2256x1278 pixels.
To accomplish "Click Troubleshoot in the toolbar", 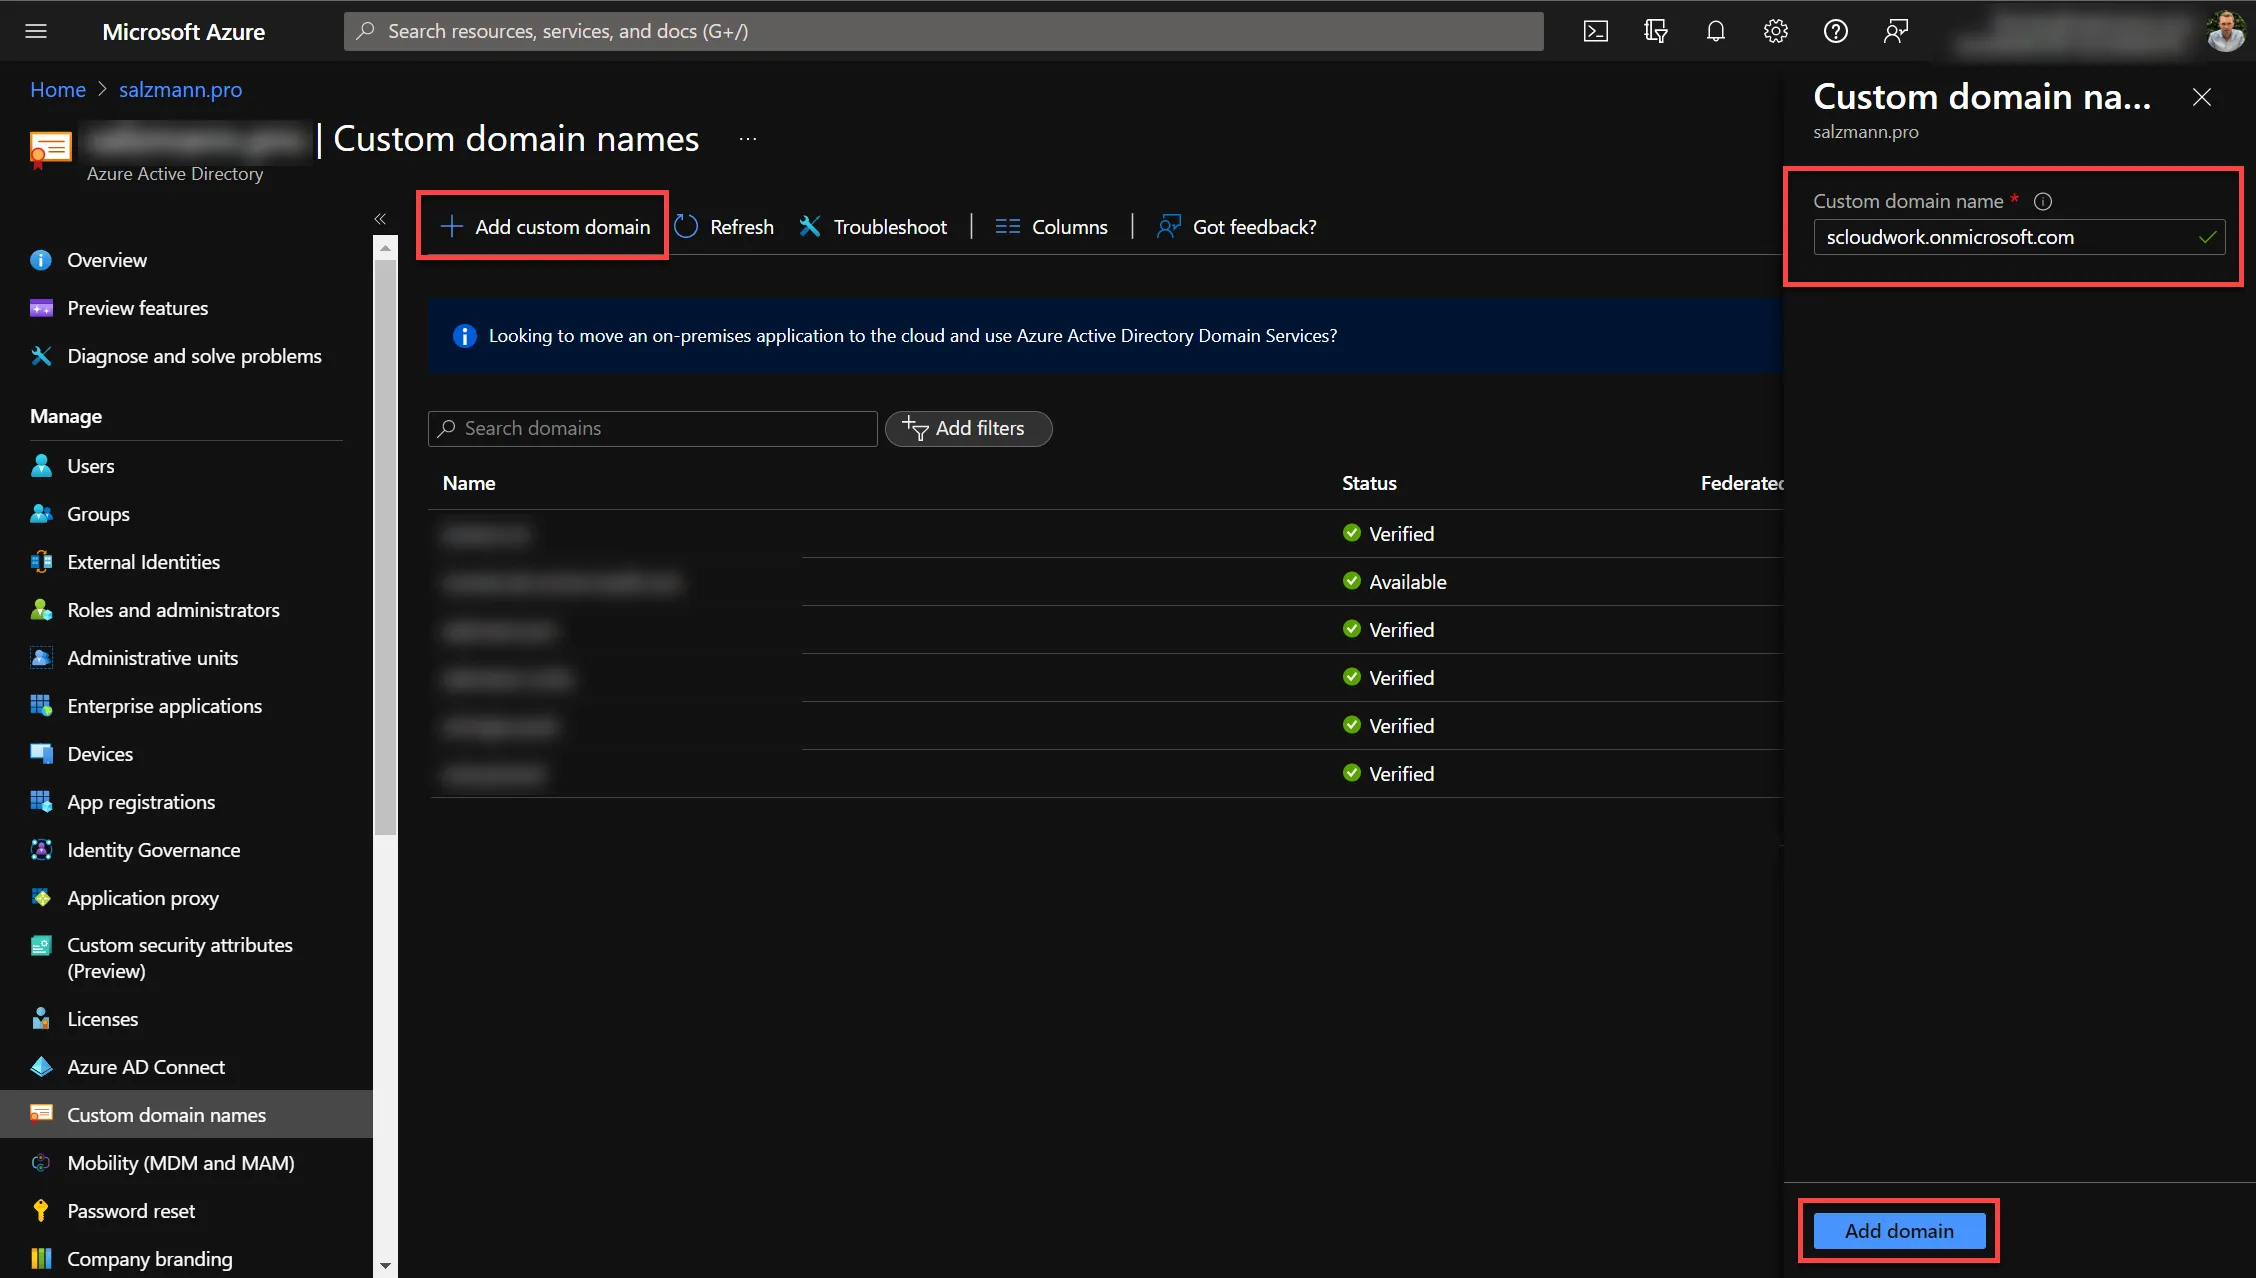I will (x=873, y=227).
